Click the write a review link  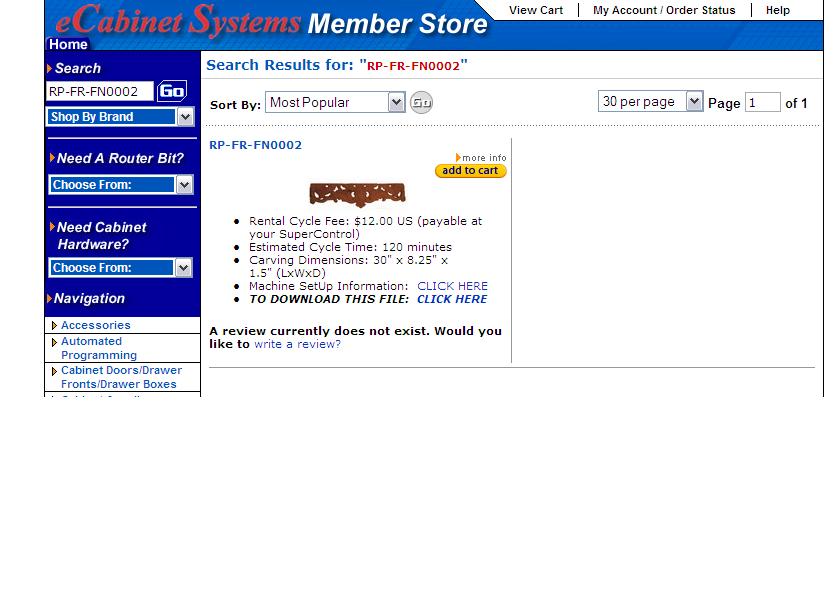click(x=297, y=344)
